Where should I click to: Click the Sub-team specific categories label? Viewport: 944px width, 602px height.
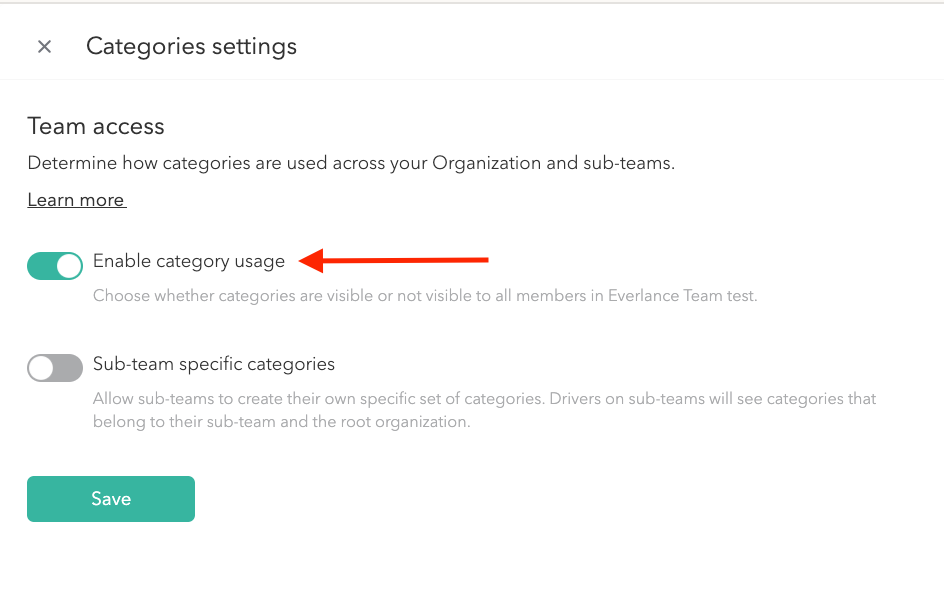(214, 364)
